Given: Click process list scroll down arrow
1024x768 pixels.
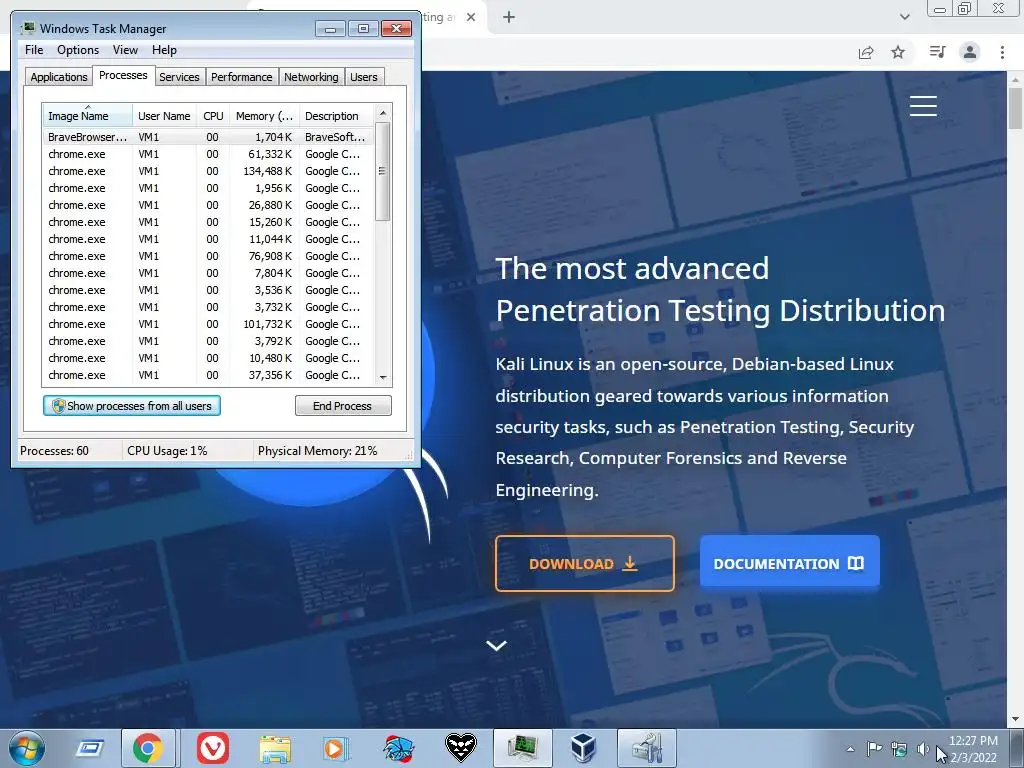Looking at the screenshot, I should [x=383, y=377].
